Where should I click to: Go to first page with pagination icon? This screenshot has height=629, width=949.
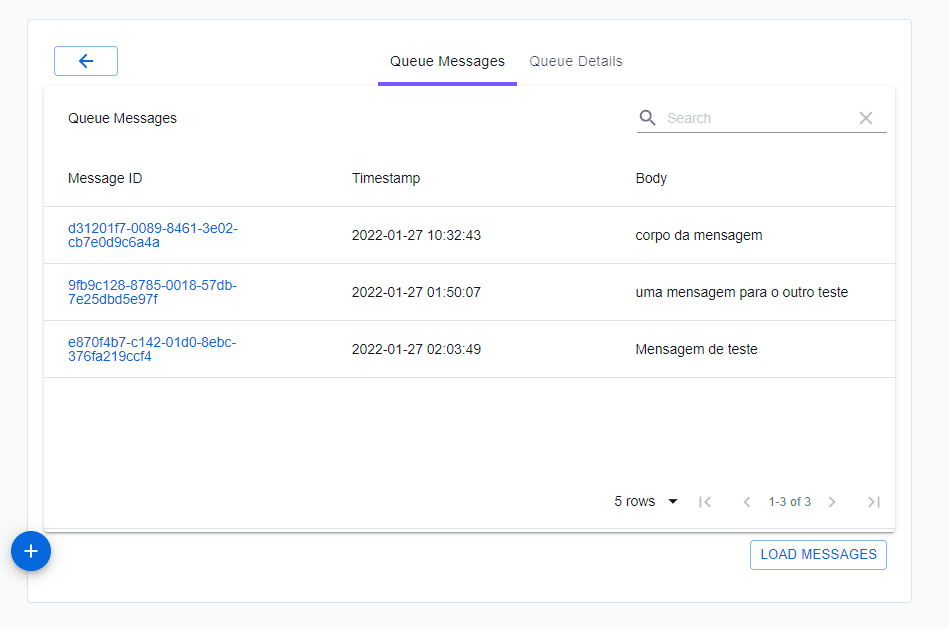point(705,501)
